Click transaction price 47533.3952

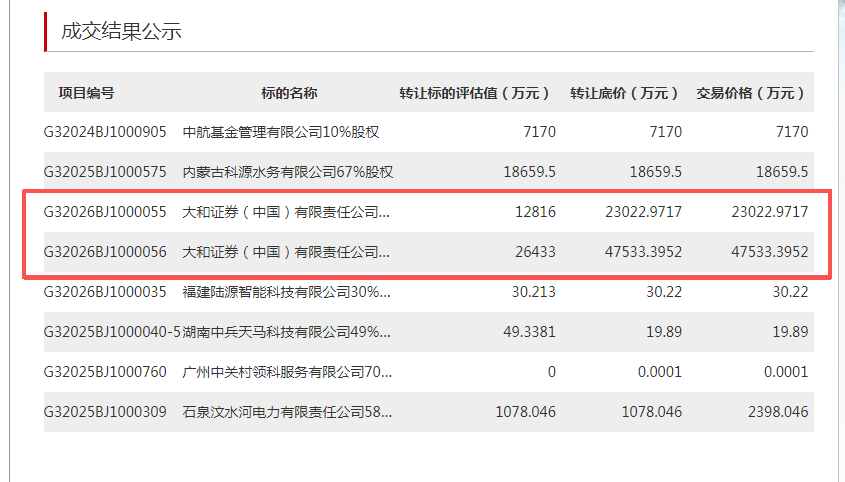tap(770, 252)
